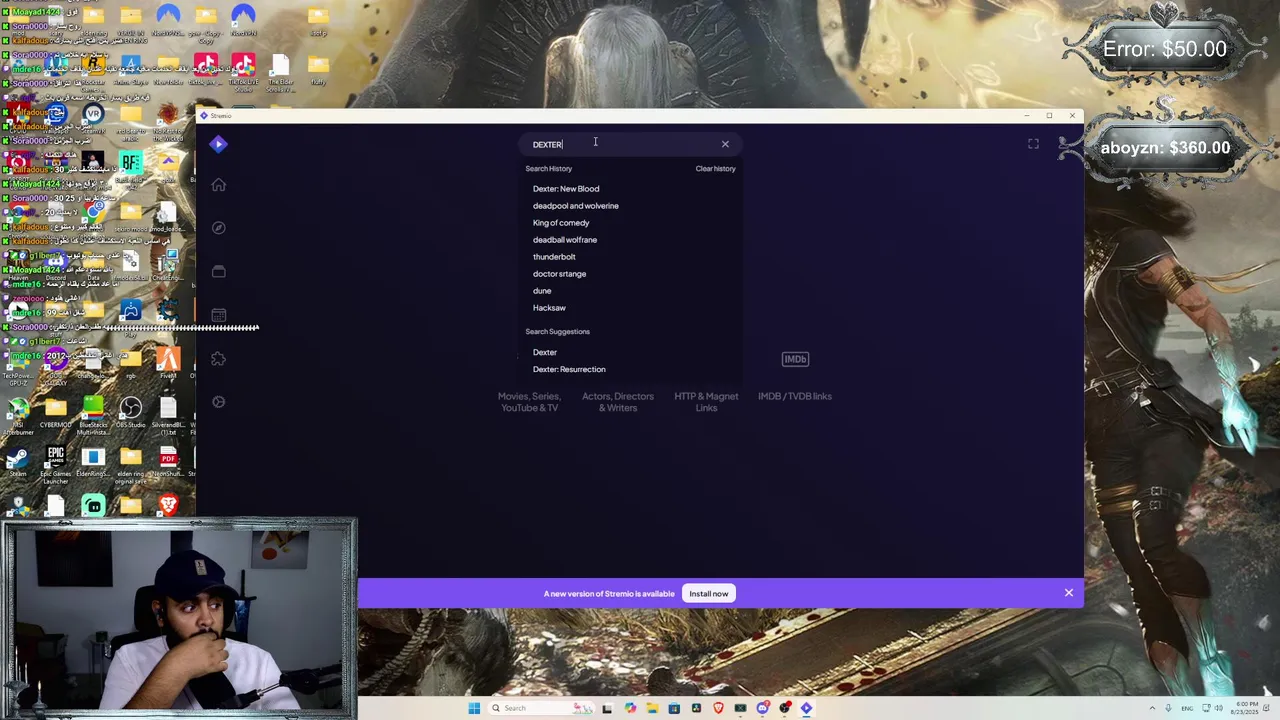The image size is (1280, 720).
Task: Click Install now button
Action: click(x=708, y=594)
